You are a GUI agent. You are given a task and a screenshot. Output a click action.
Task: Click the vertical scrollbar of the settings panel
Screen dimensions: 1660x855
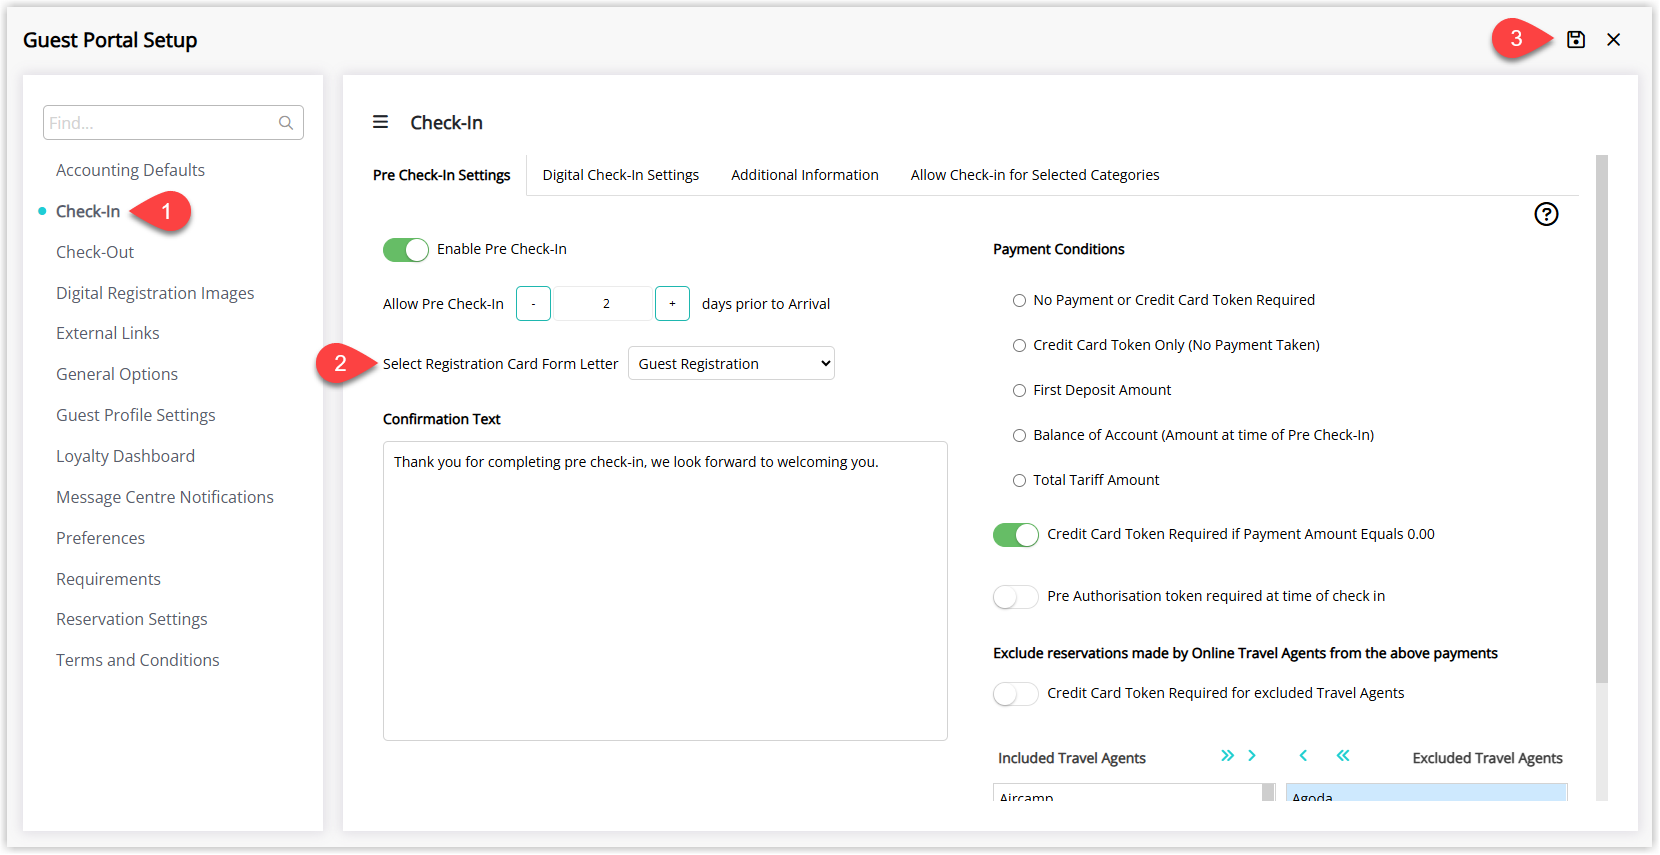[x=1602, y=419]
